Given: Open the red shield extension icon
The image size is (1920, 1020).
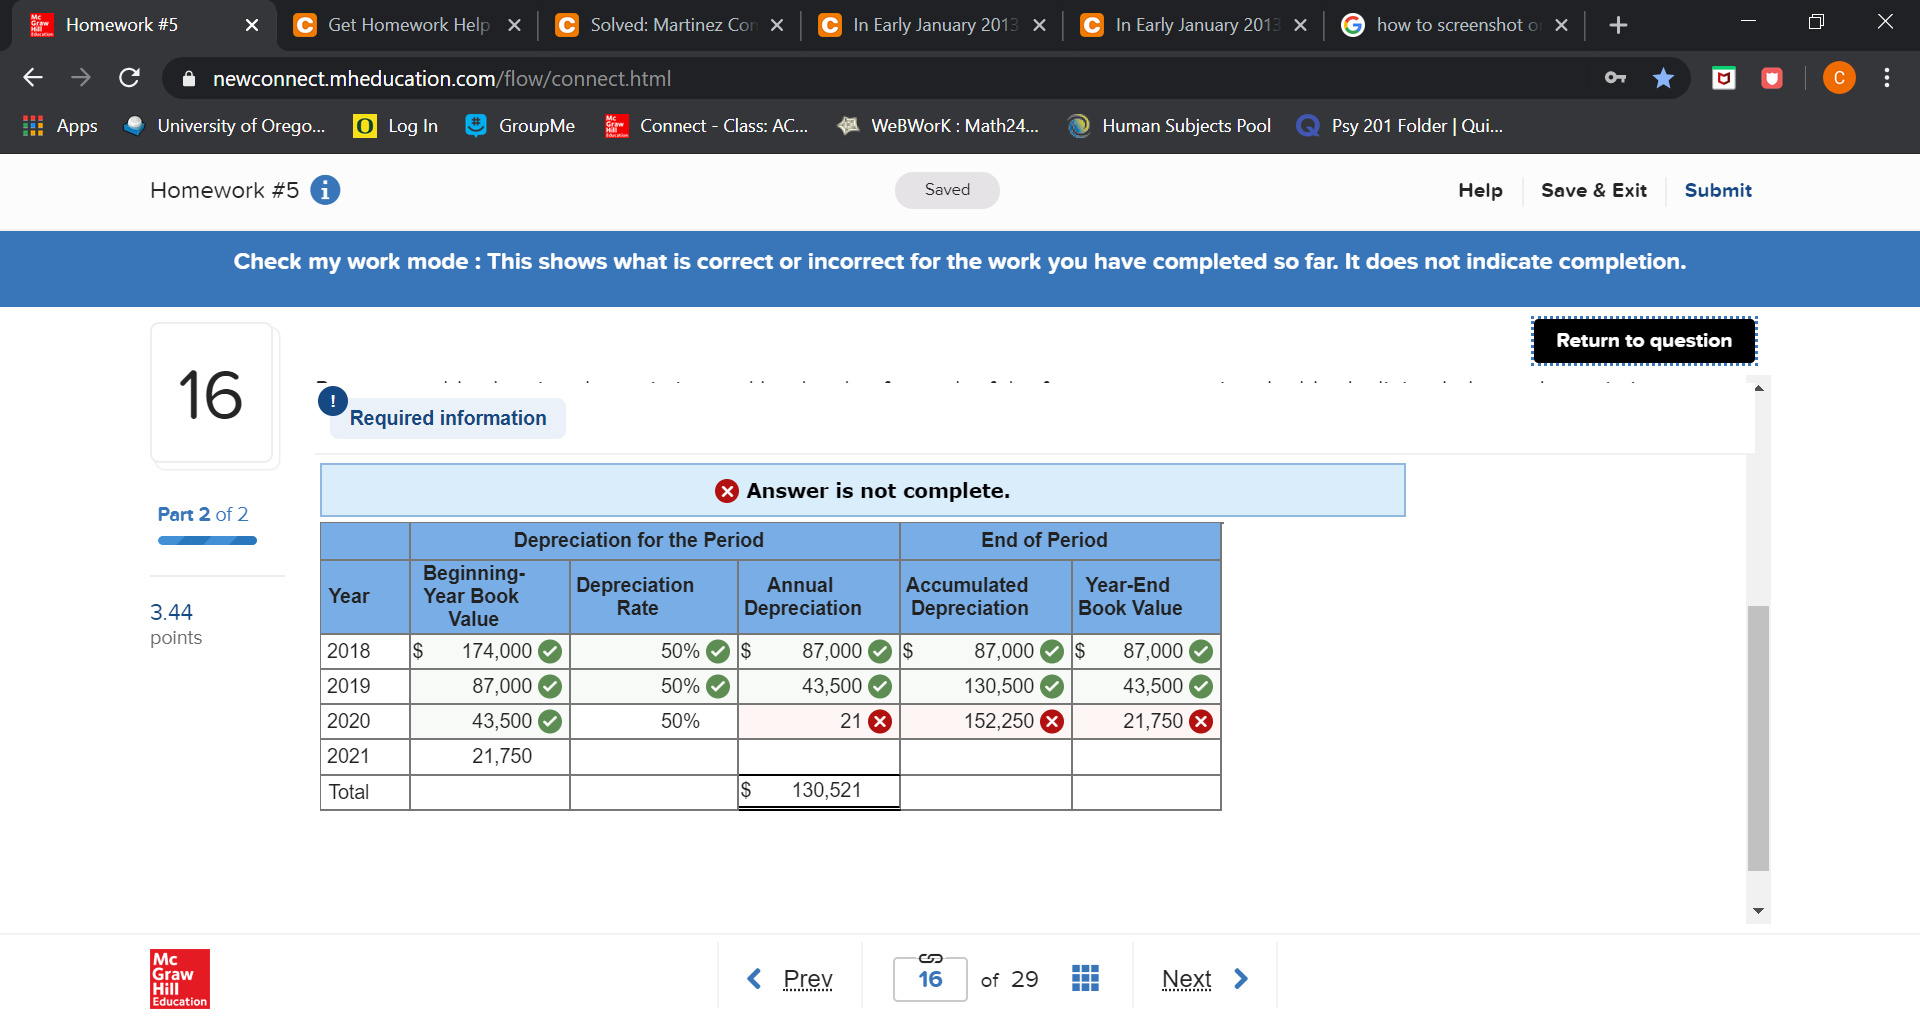Looking at the screenshot, I should pos(1772,78).
